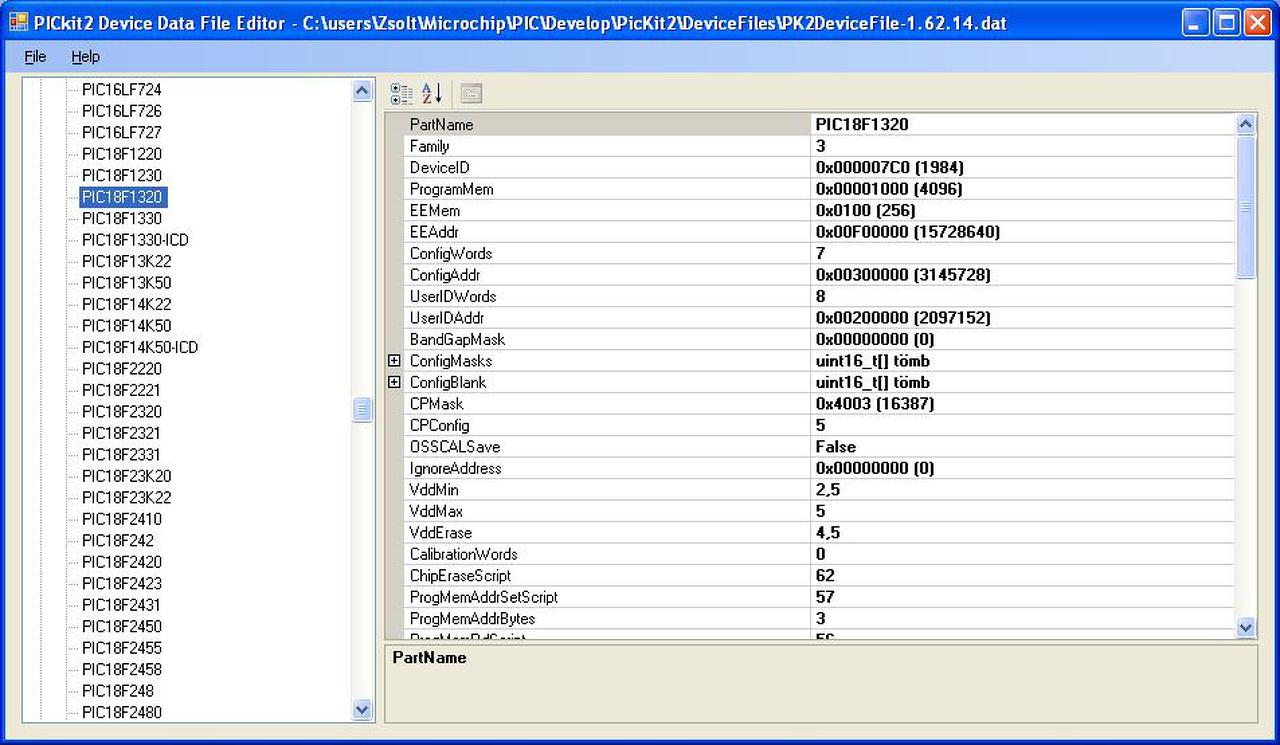This screenshot has height=745, width=1280.
Task: Open the Help menu
Action: click(x=86, y=57)
